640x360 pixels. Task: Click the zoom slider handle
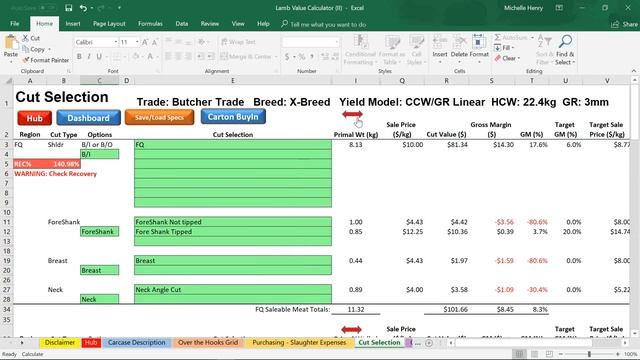(x=589, y=354)
